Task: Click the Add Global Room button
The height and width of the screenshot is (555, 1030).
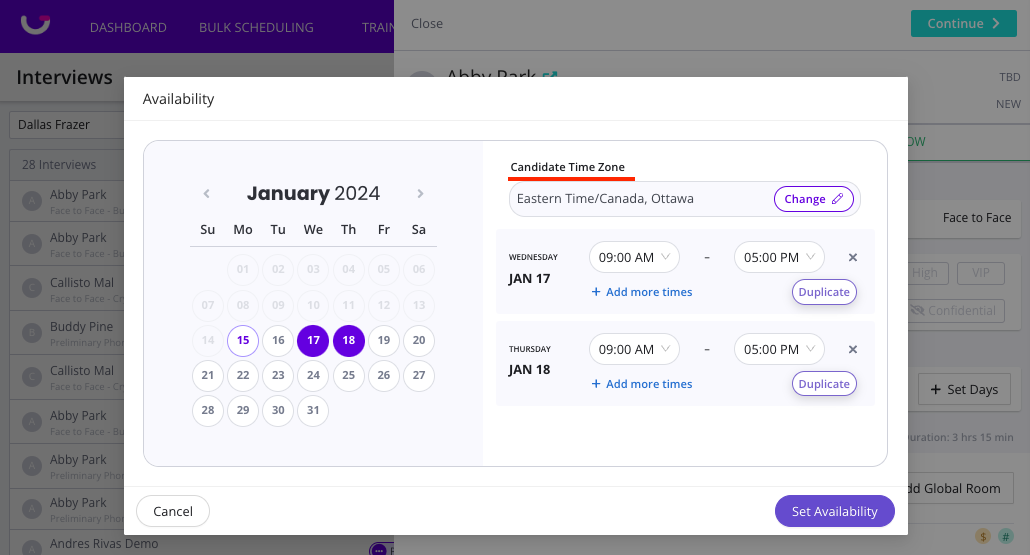Action: 959,489
